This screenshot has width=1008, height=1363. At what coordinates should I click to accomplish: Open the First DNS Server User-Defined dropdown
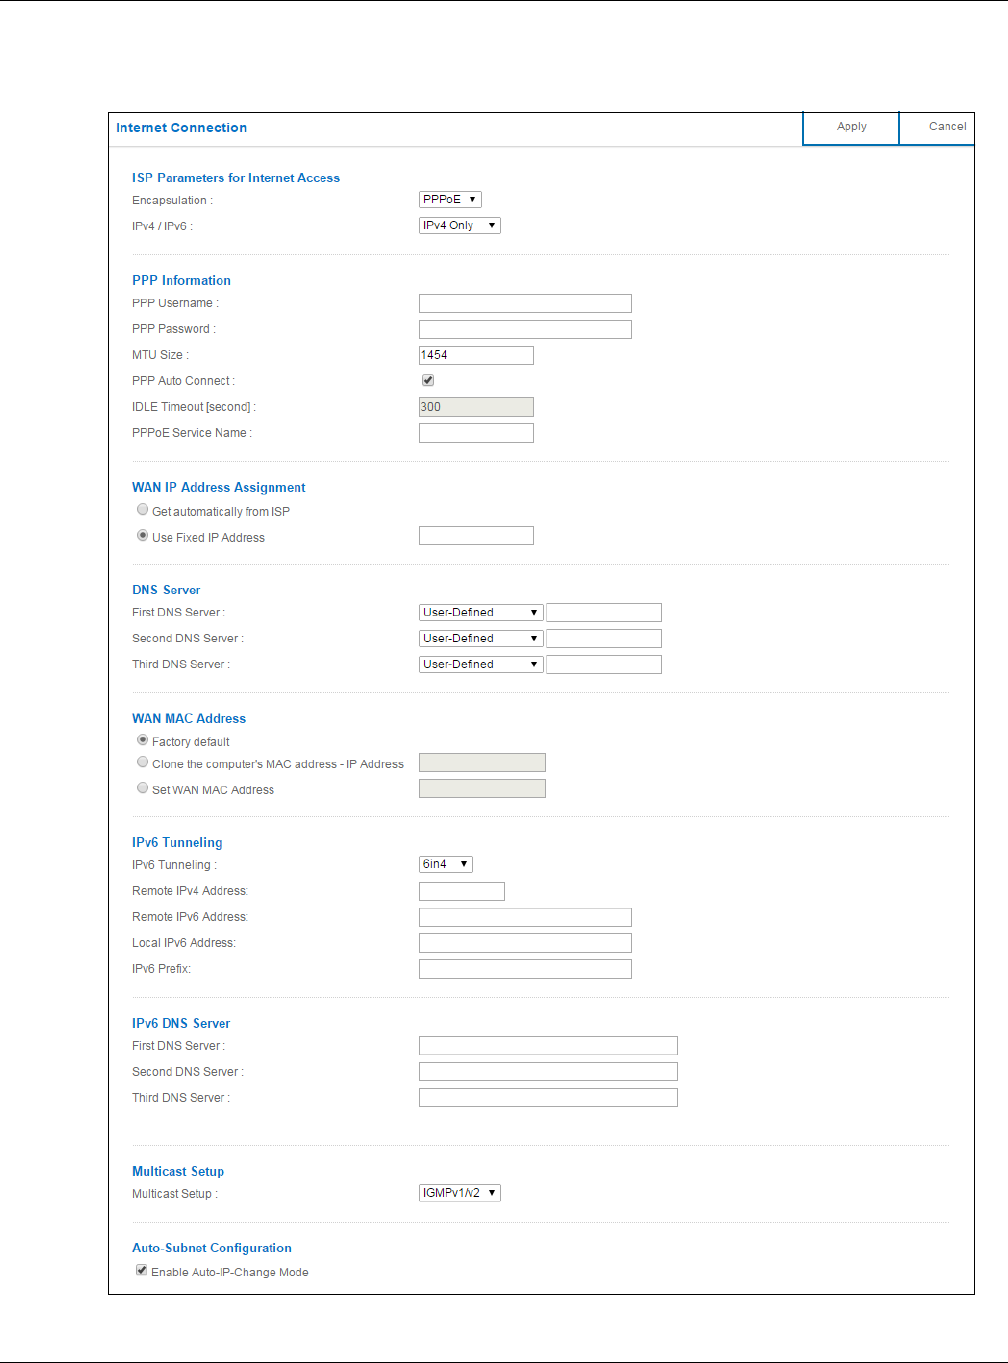481,613
